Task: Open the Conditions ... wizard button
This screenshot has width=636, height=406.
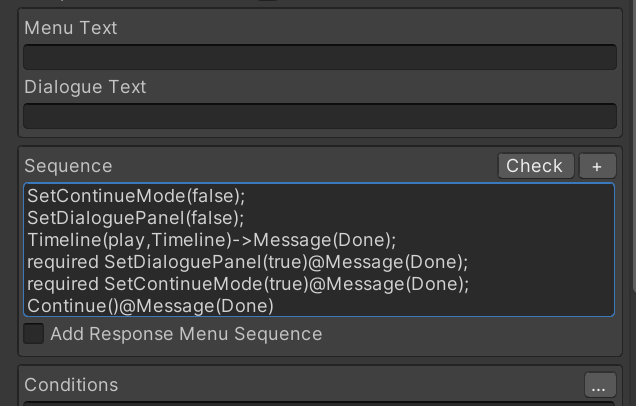Action: (x=600, y=385)
